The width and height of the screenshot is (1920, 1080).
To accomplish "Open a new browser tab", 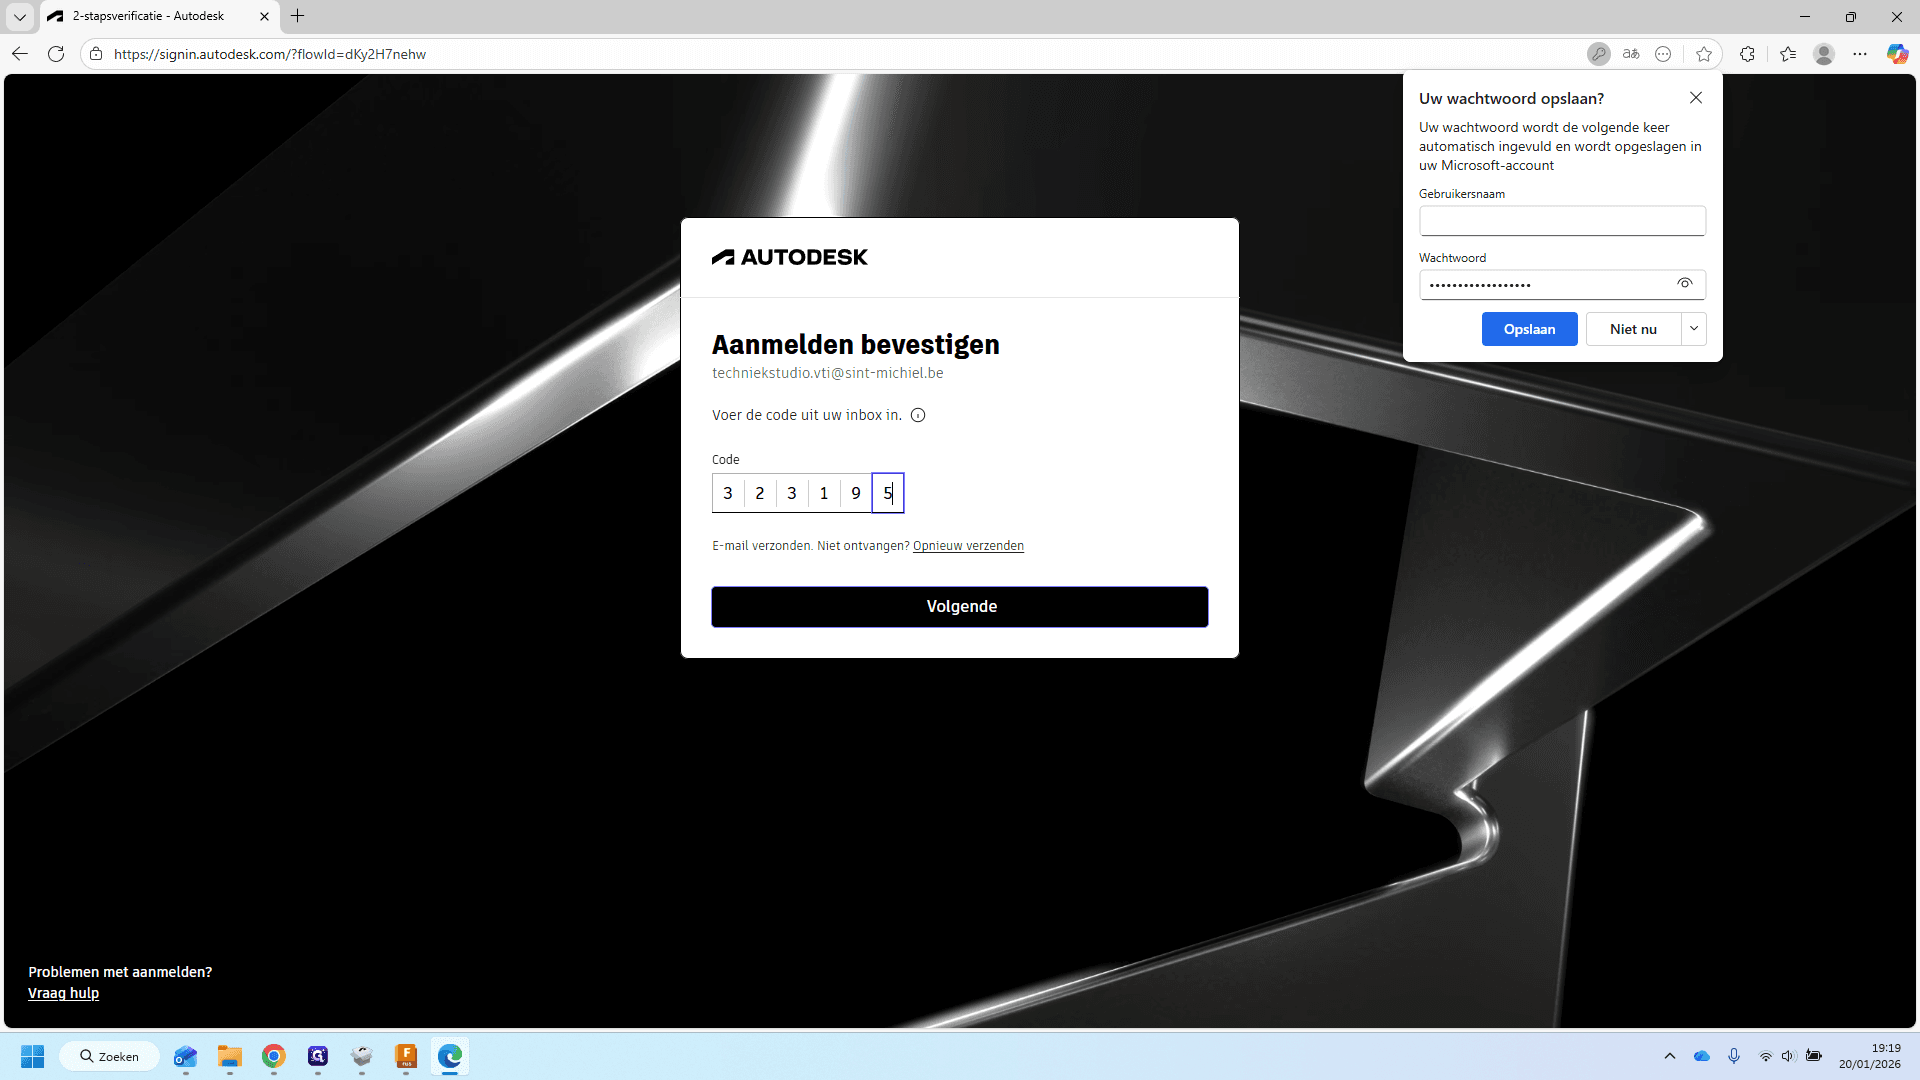I will click(298, 16).
